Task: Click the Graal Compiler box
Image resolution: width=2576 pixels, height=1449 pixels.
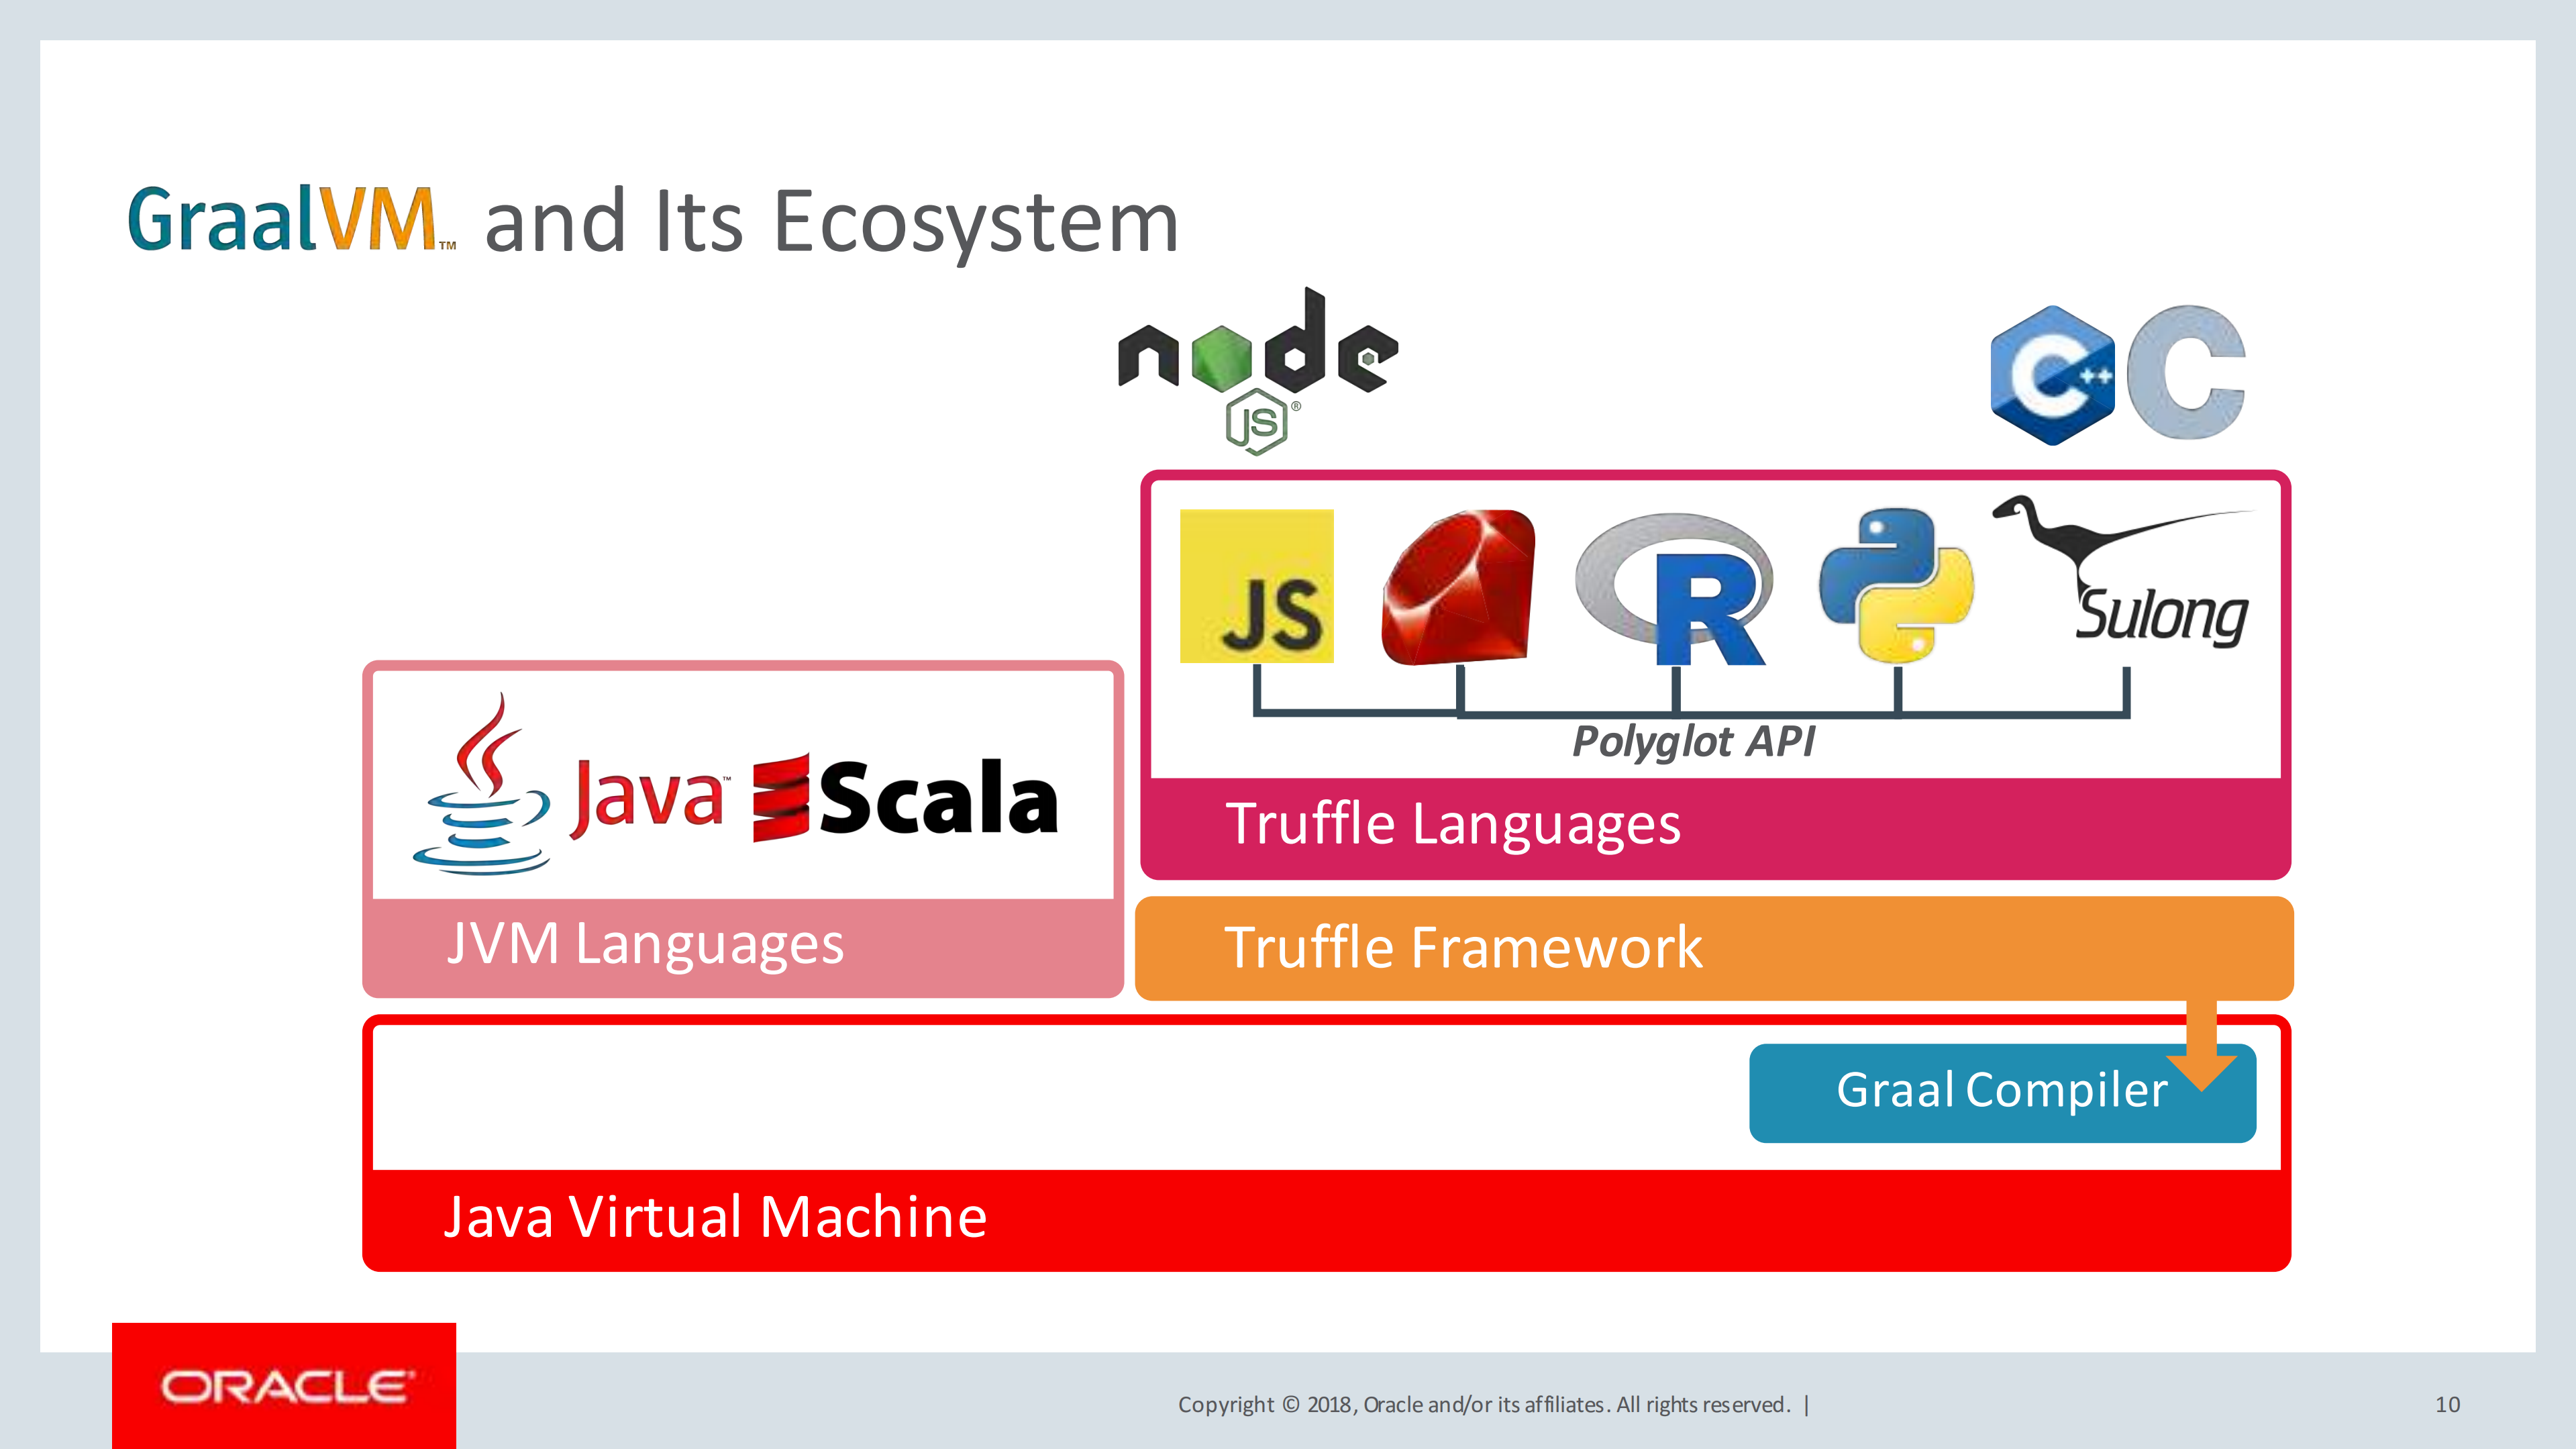Action: (1980, 1092)
